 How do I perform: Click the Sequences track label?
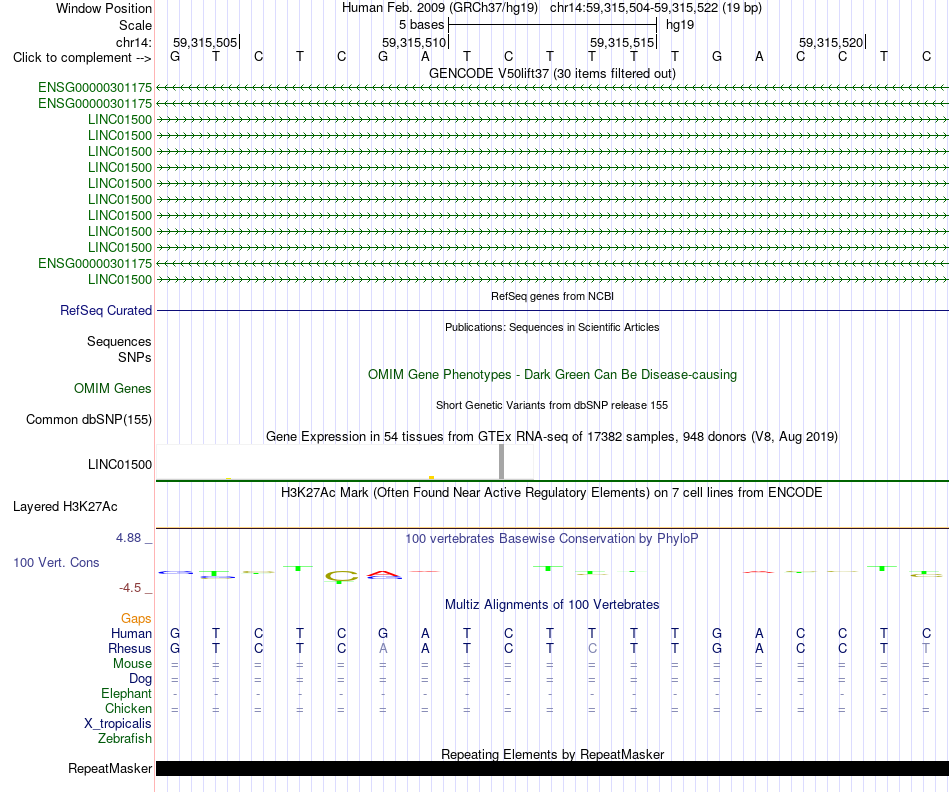coord(119,341)
